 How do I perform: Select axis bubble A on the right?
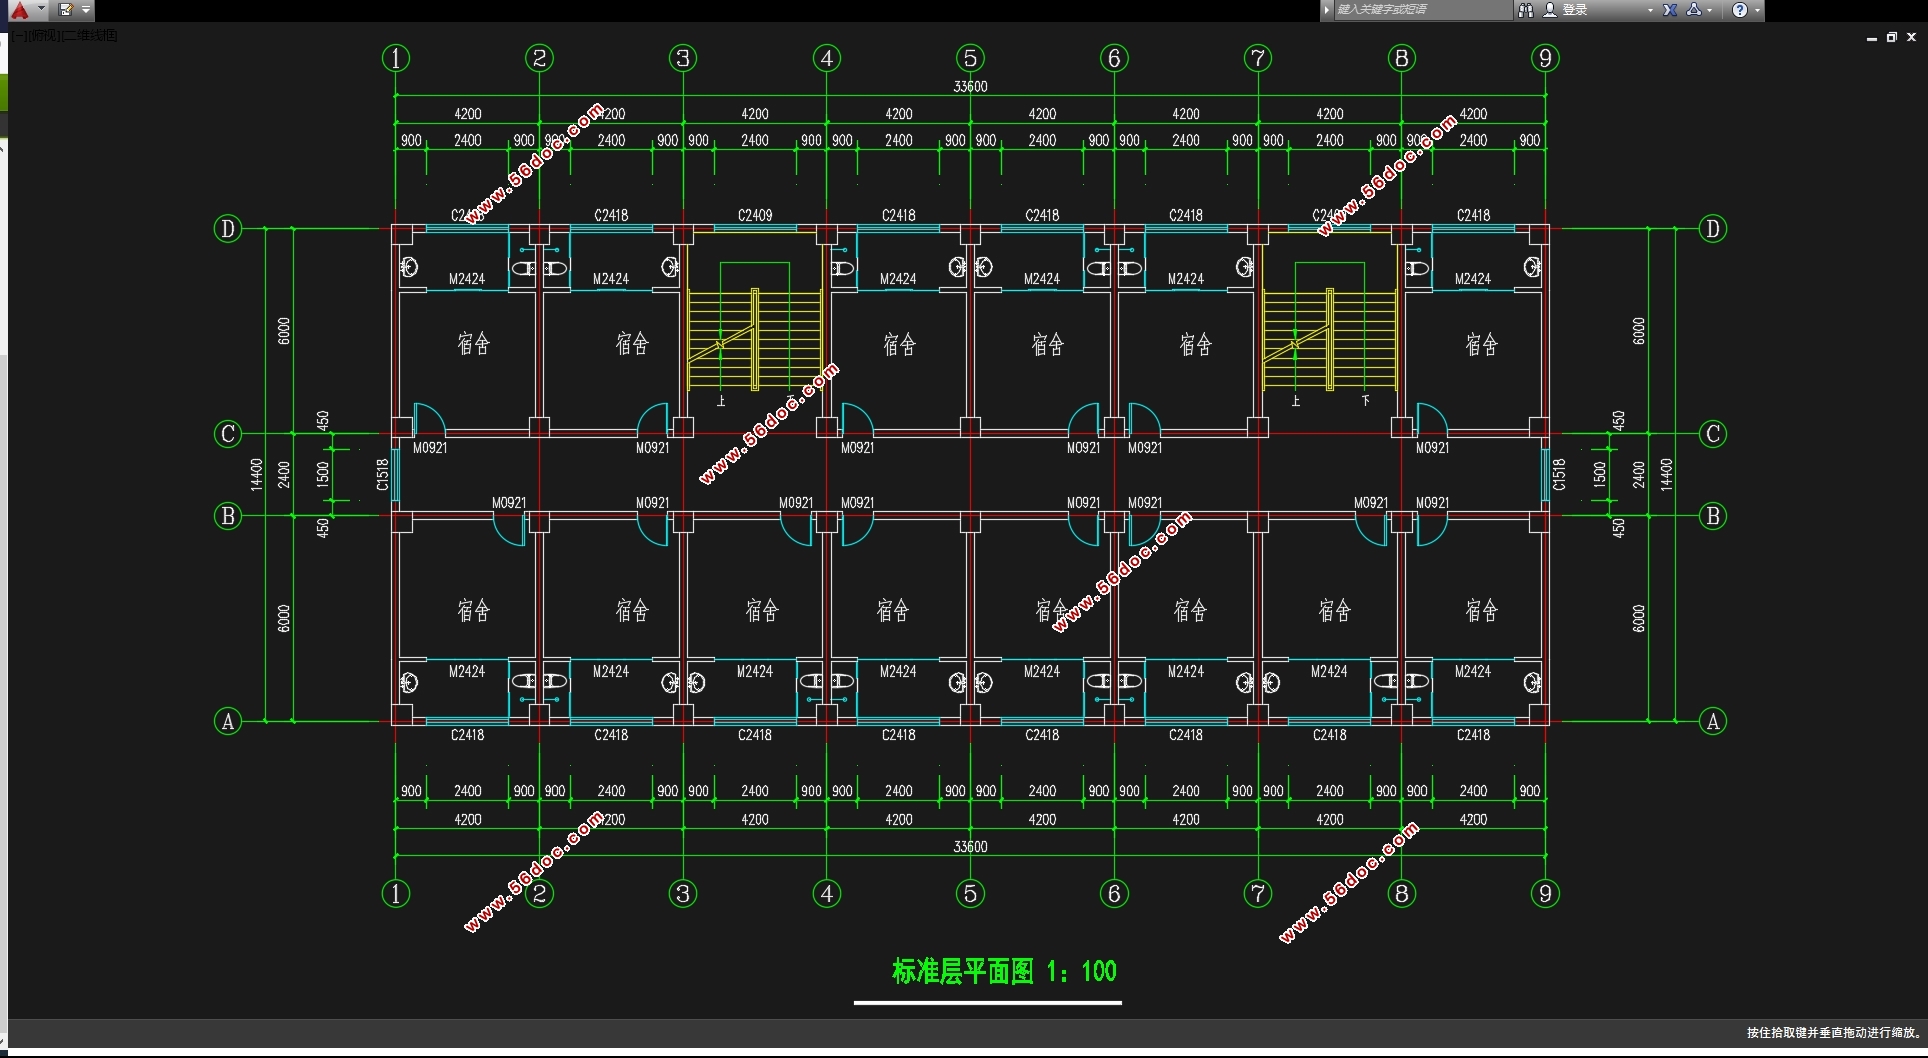[x=1713, y=721]
